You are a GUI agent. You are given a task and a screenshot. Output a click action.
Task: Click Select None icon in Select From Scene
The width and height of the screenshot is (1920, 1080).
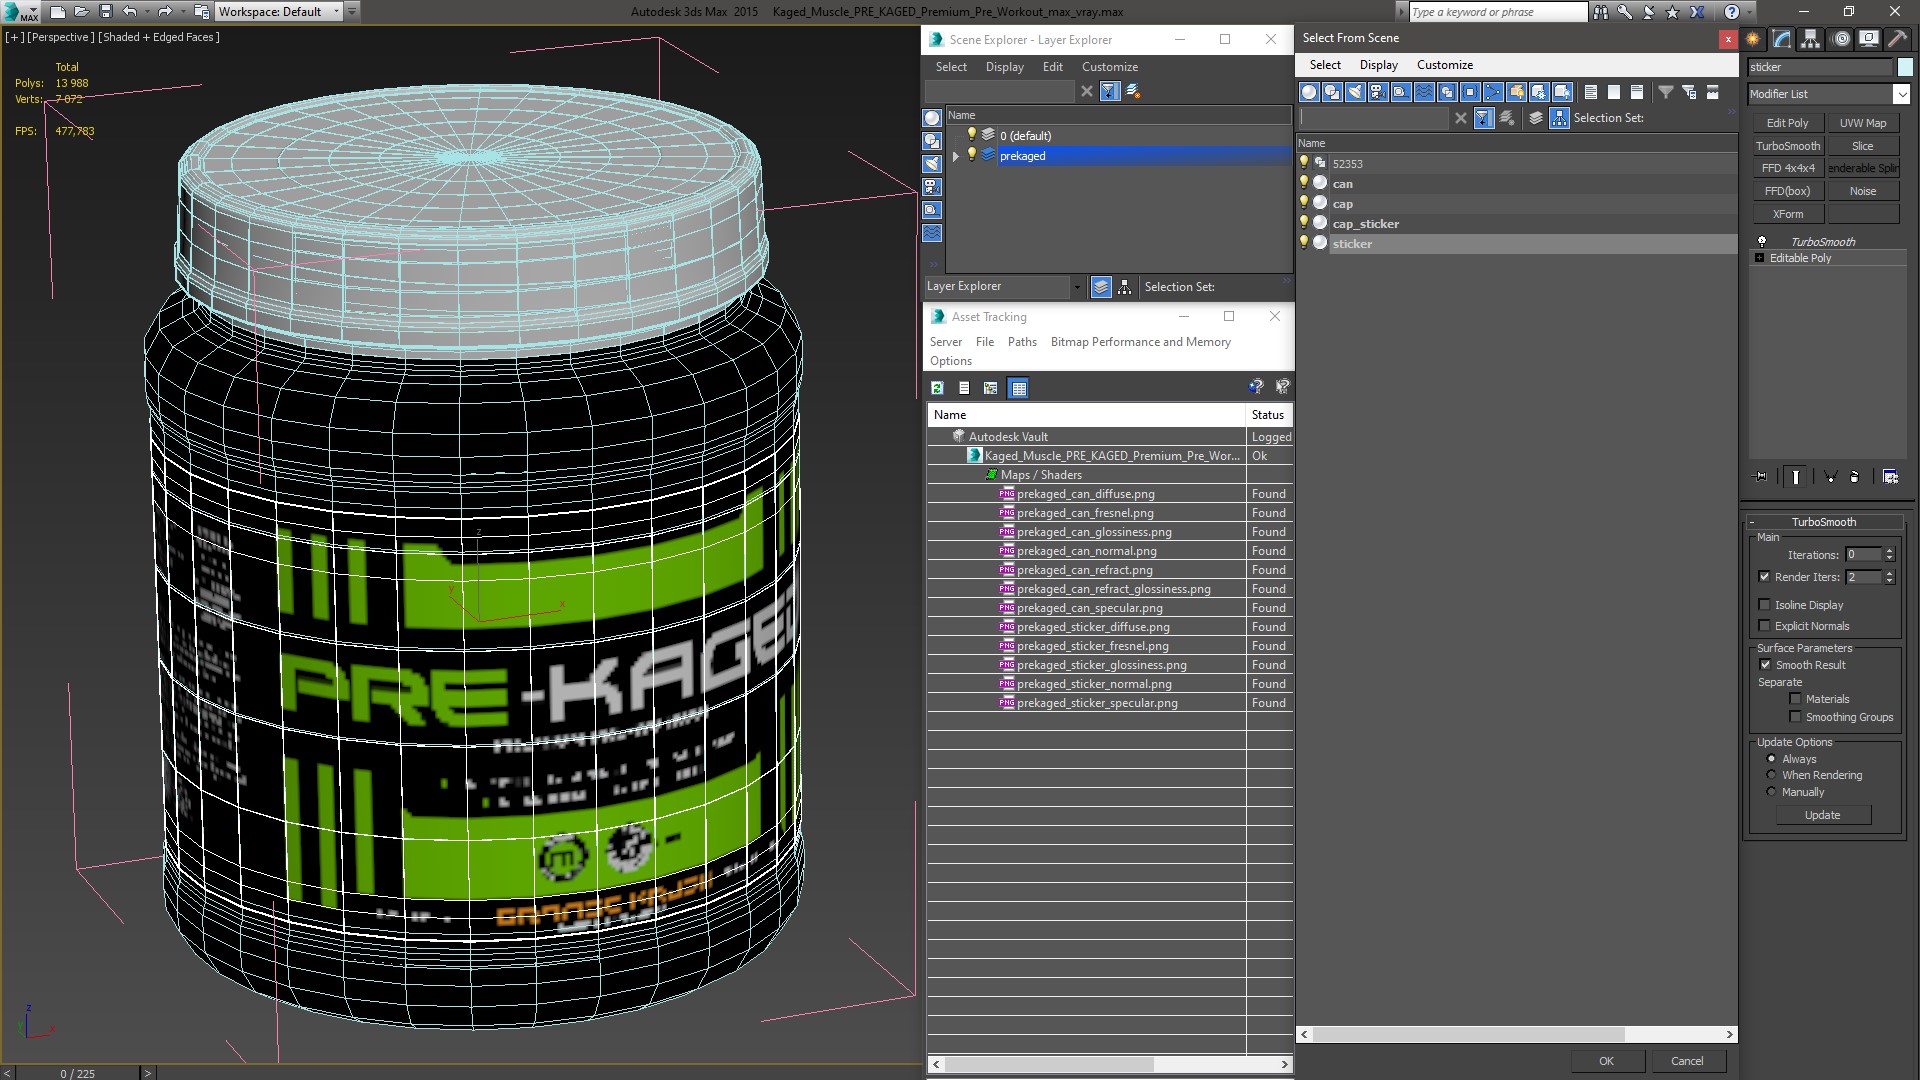tap(1613, 92)
